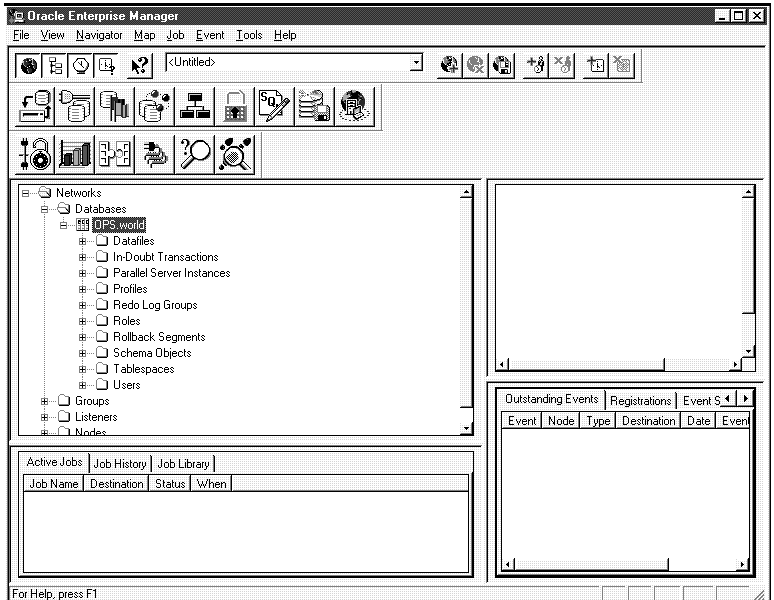Open the <Untitled> map dropdown
This screenshot has width=774, height=600.
click(x=417, y=63)
